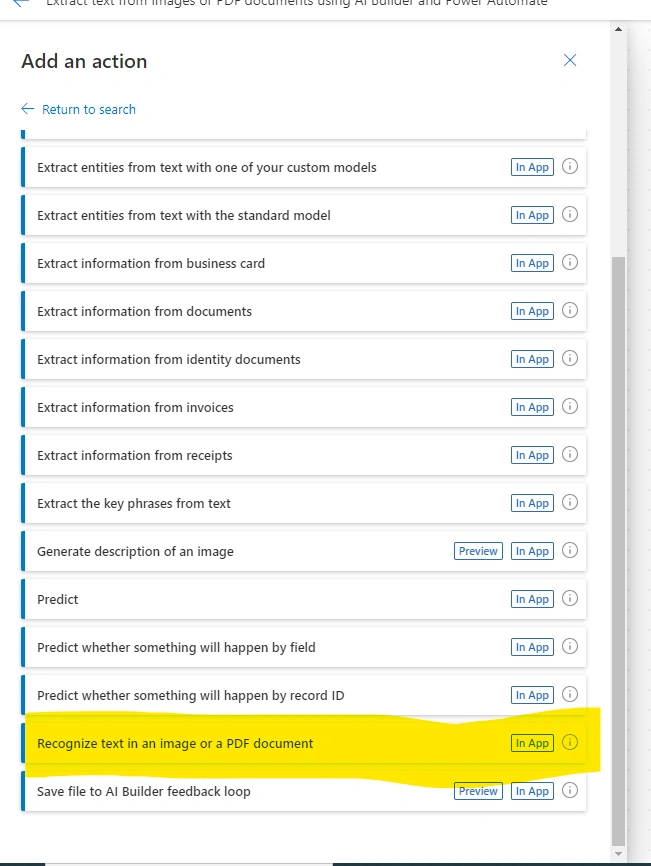Viewport: 651px width, 866px height.
Task: Select Extract entities with the standard model
Action: (x=304, y=215)
